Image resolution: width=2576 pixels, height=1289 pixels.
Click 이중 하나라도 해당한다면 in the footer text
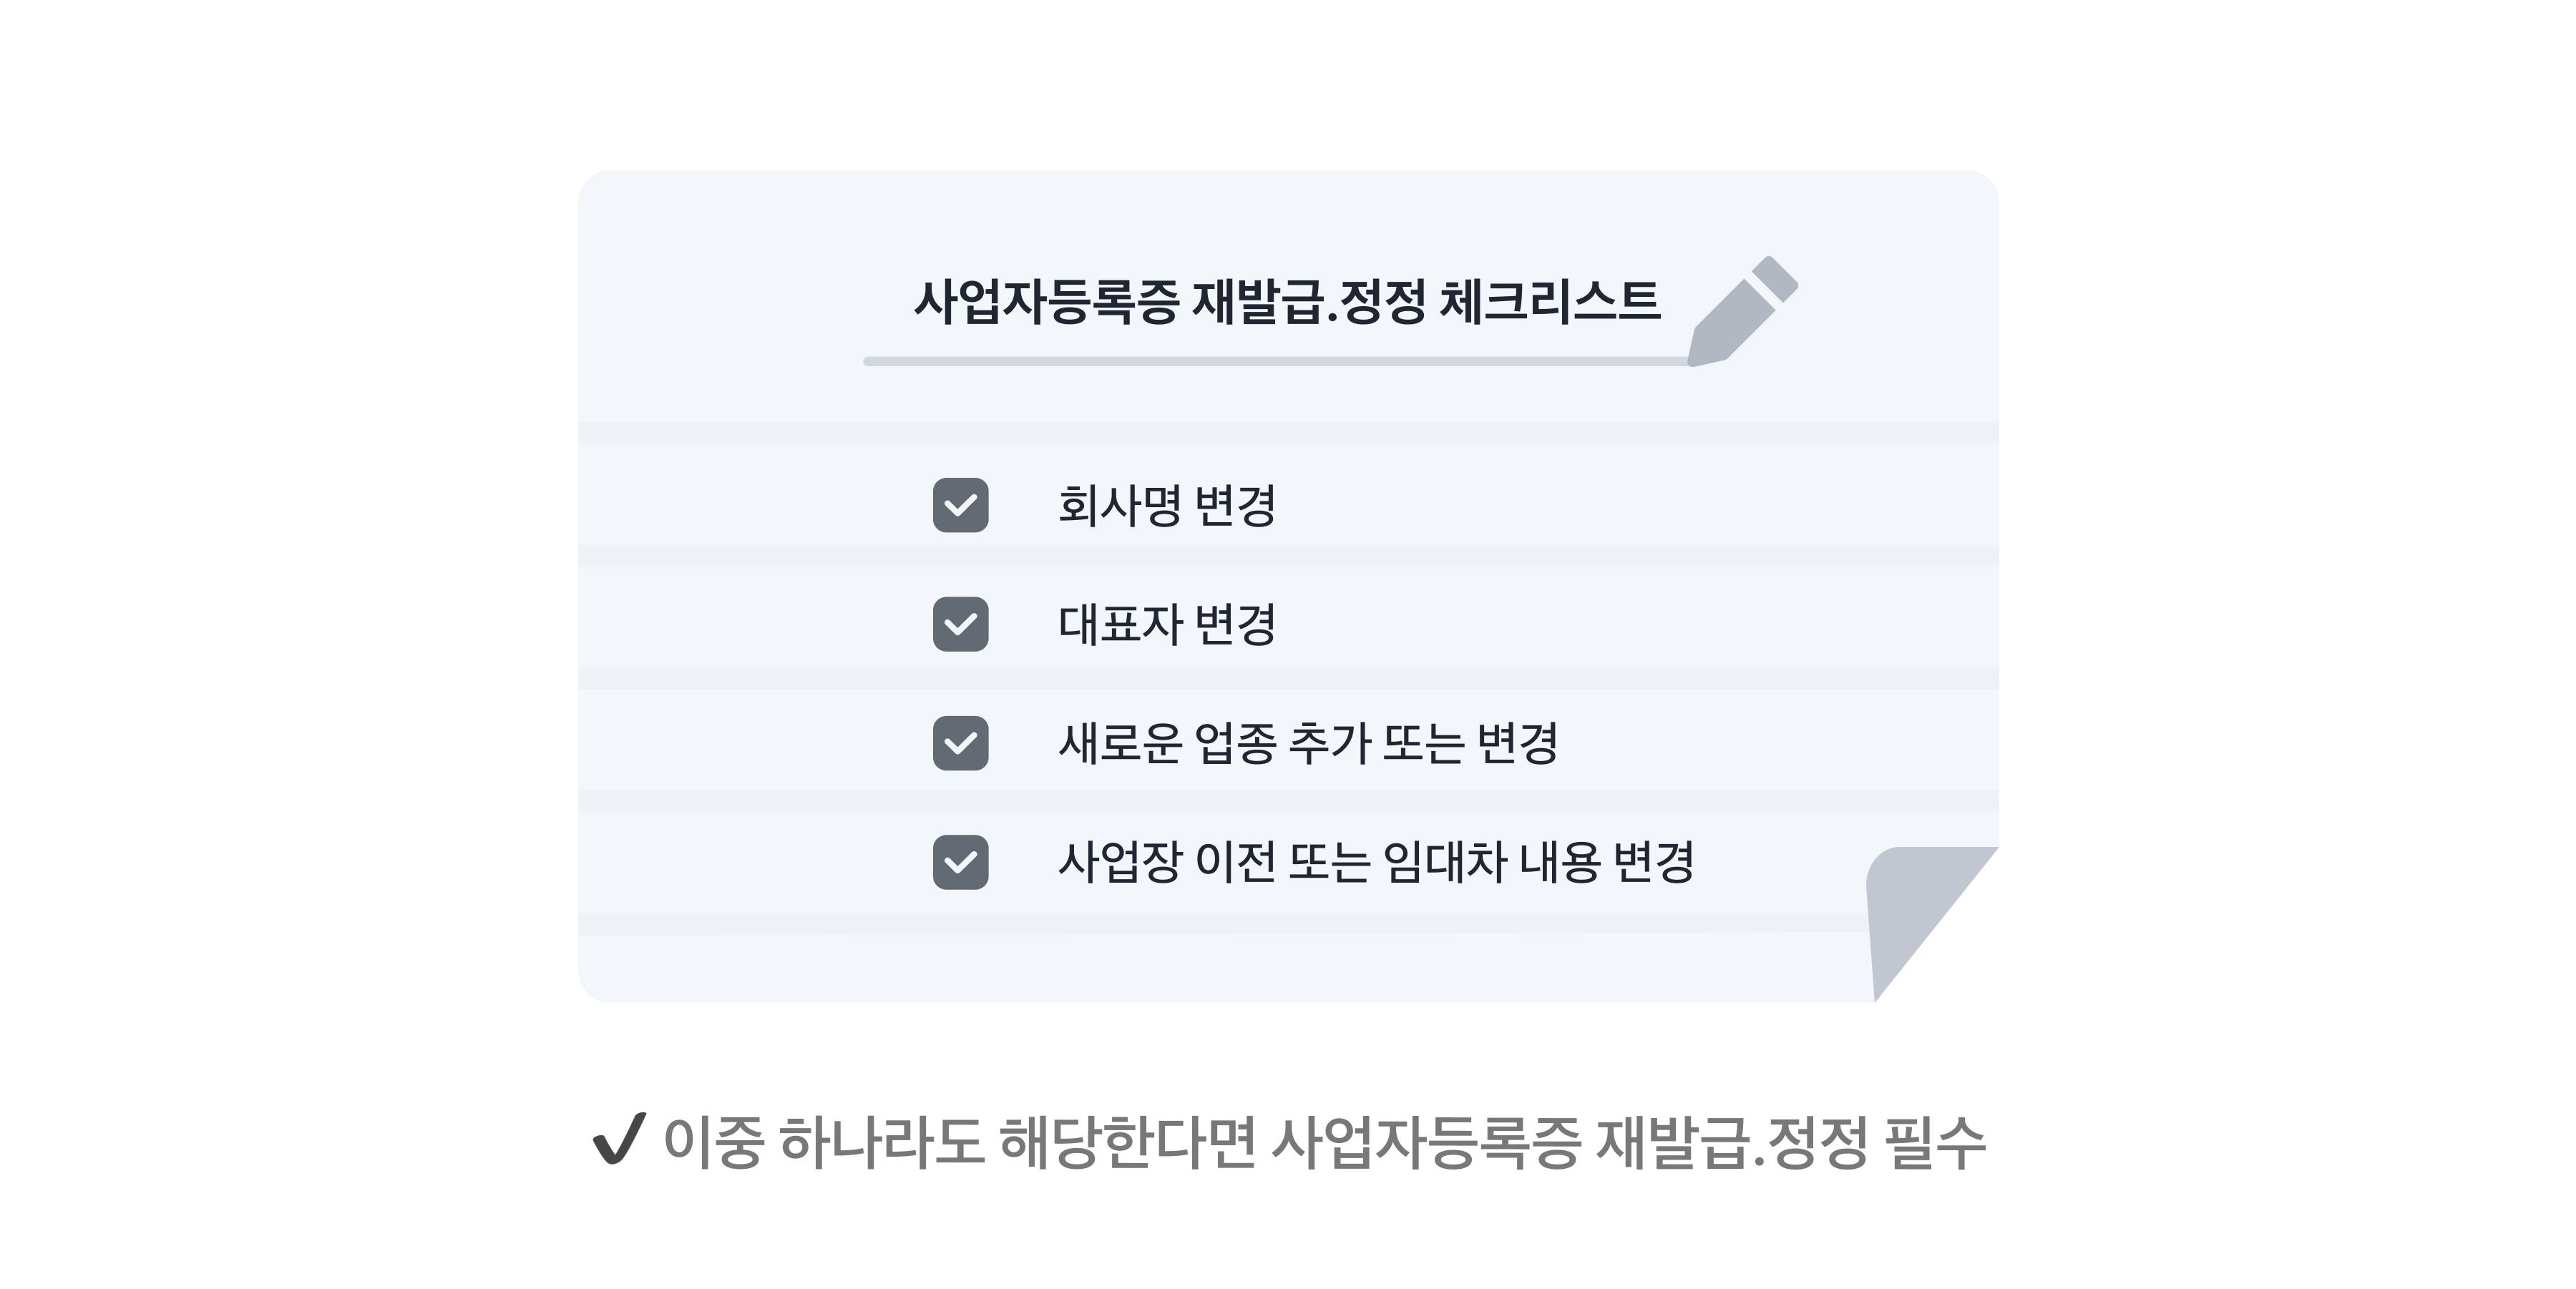point(960,1142)
